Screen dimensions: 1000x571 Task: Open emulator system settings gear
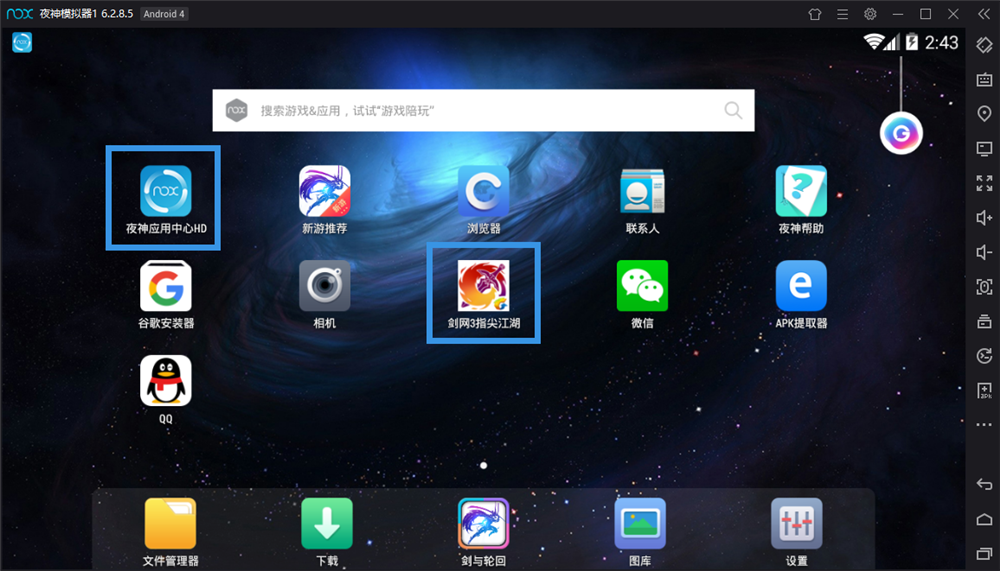tap(870, 14)
